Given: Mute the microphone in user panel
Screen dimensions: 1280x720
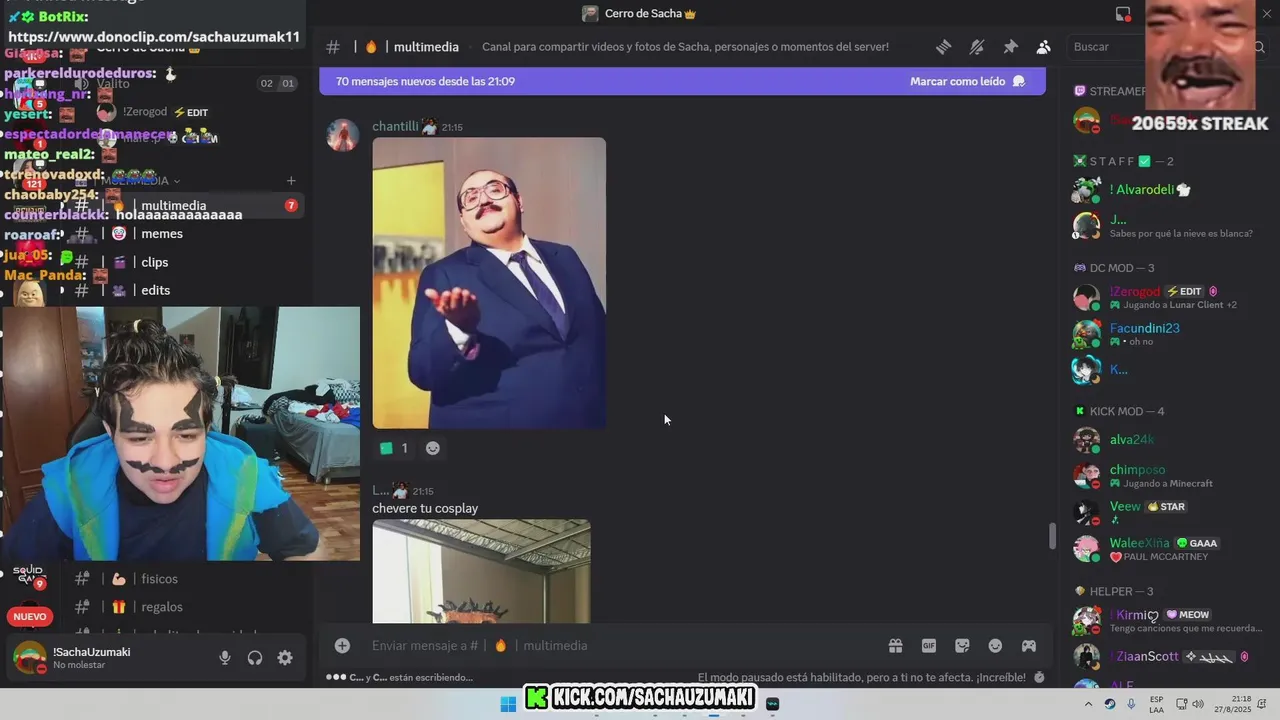Looking at the screenshot, I should [x=225, y=658].
